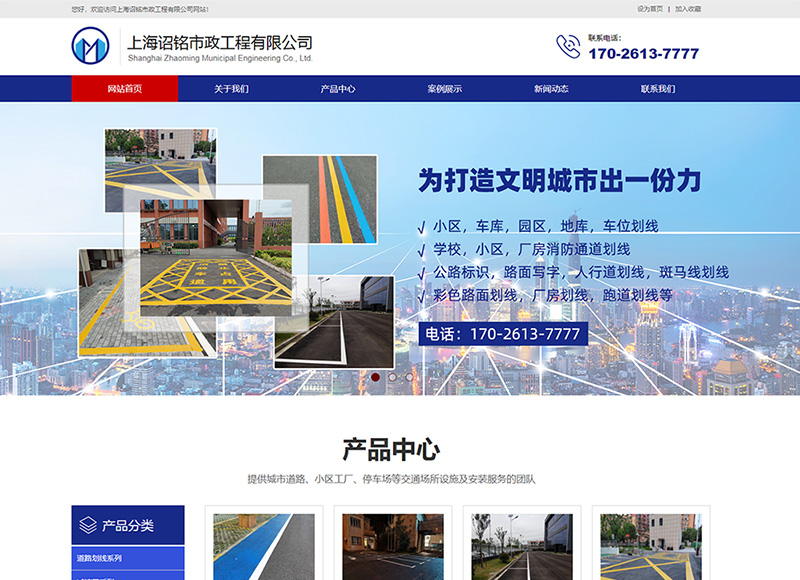Click the subtitle 提供城市道路、小区工厂 text
The image size is (800, 580).
click(391, 479)
